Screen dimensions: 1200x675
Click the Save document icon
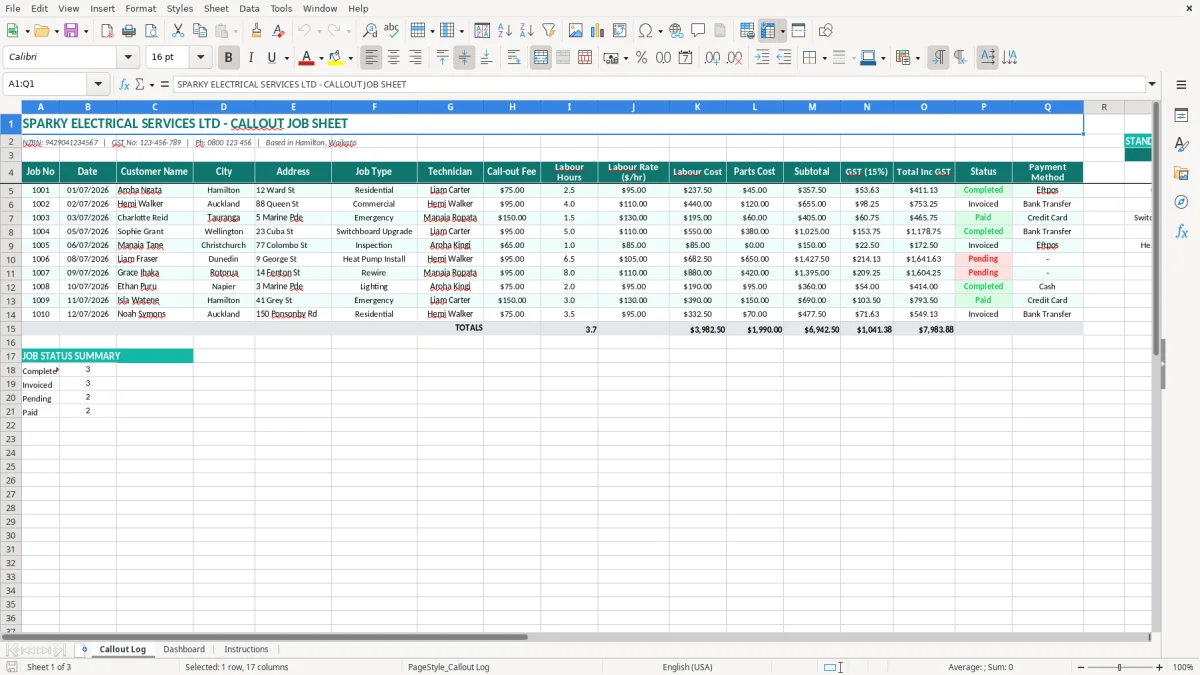click(x=71, y=31)
